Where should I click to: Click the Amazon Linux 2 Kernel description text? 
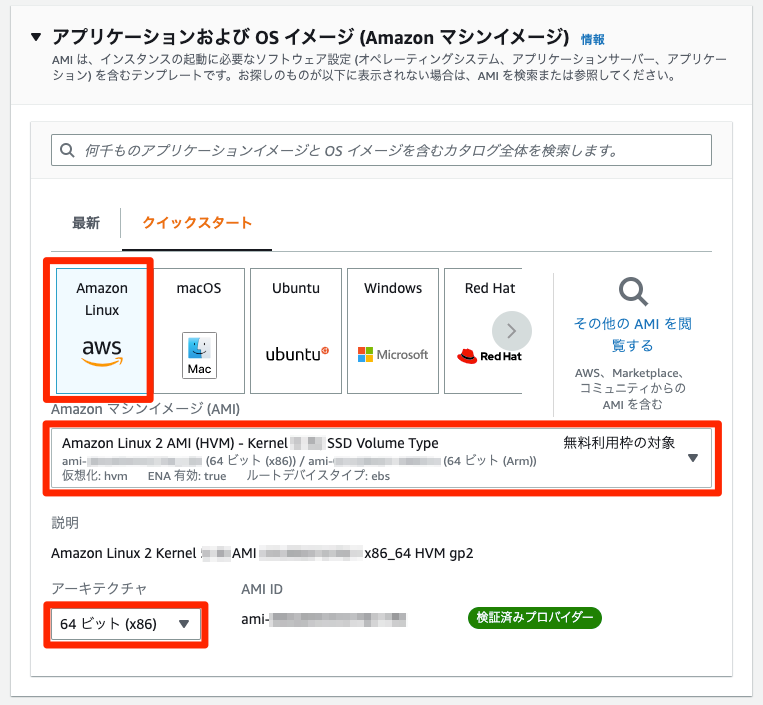coord(262,553)
